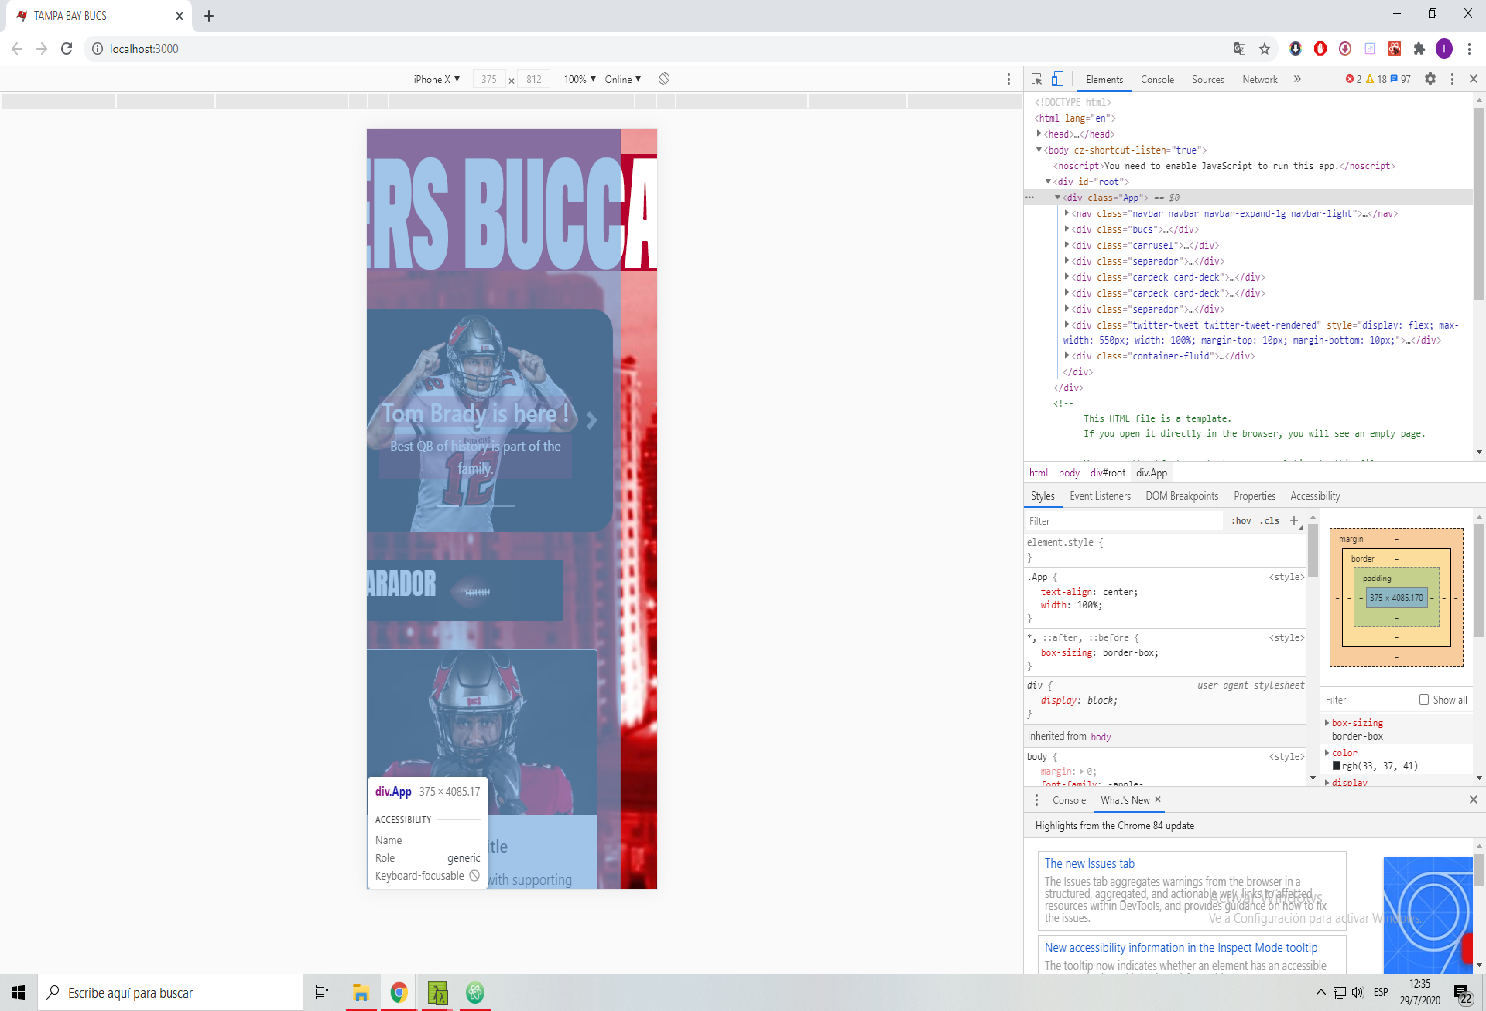Open the Online throttling dropdown
The image size is (1486, 1011).
tap(623, 79)
